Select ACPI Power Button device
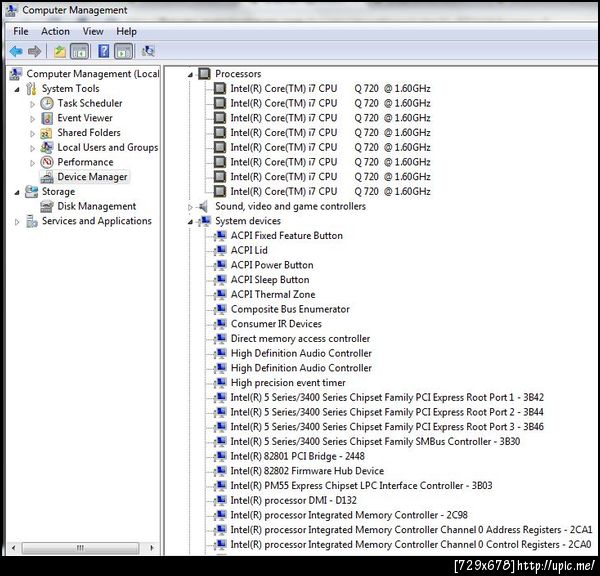The width and height of the screenshot is (600, 576). [x=272, y=265]
